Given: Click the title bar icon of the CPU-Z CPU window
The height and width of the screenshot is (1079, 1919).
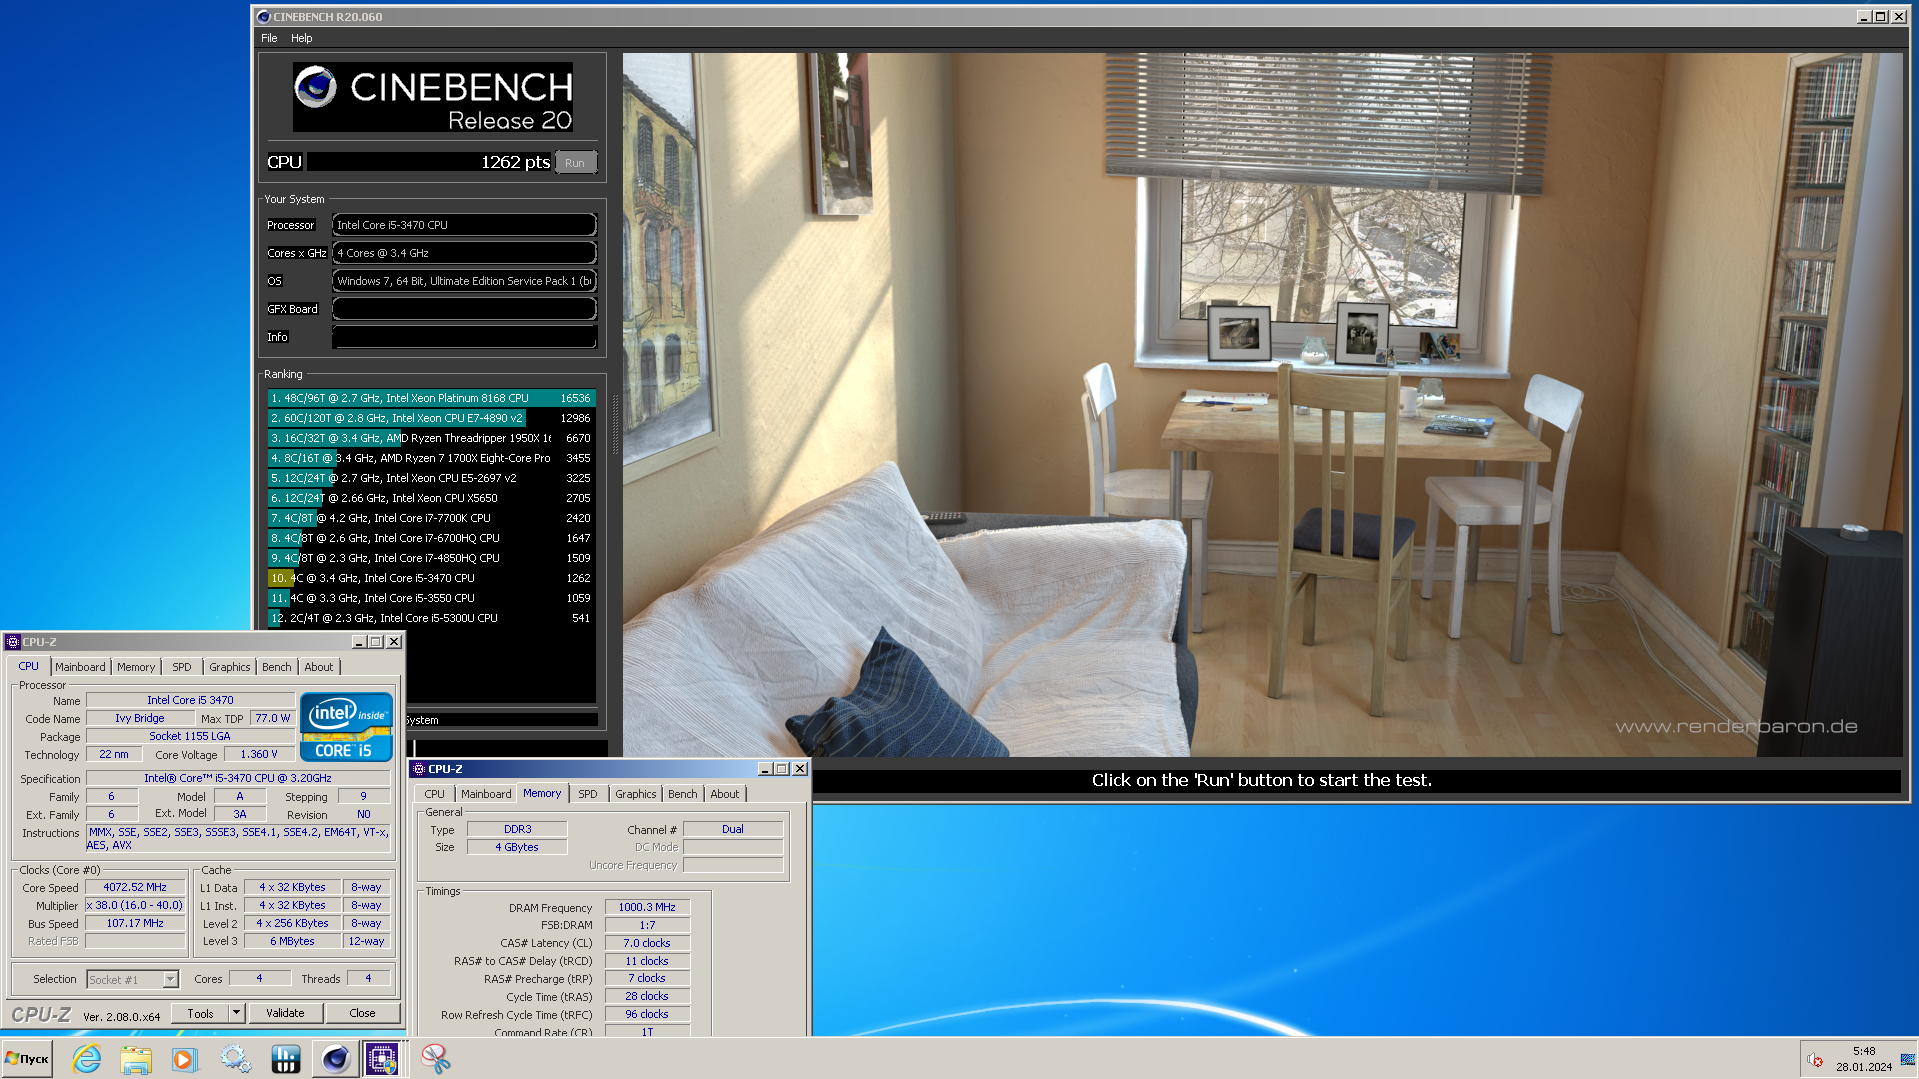Looking at the screenshot, I should 13,642.
